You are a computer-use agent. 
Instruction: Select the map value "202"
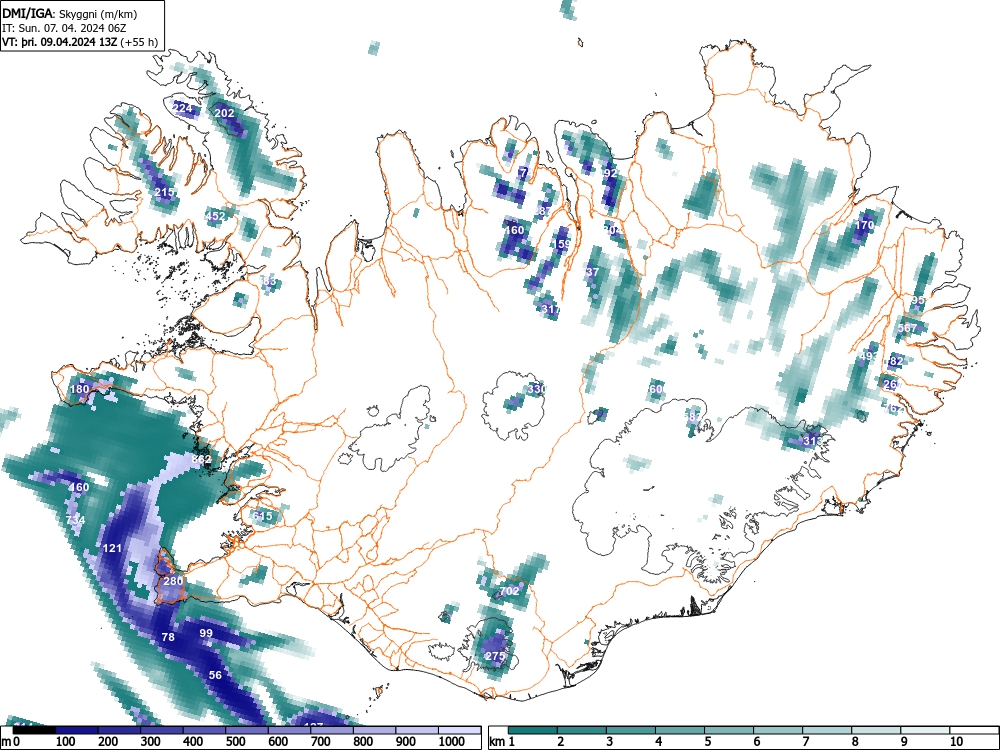tap(224, 113)
